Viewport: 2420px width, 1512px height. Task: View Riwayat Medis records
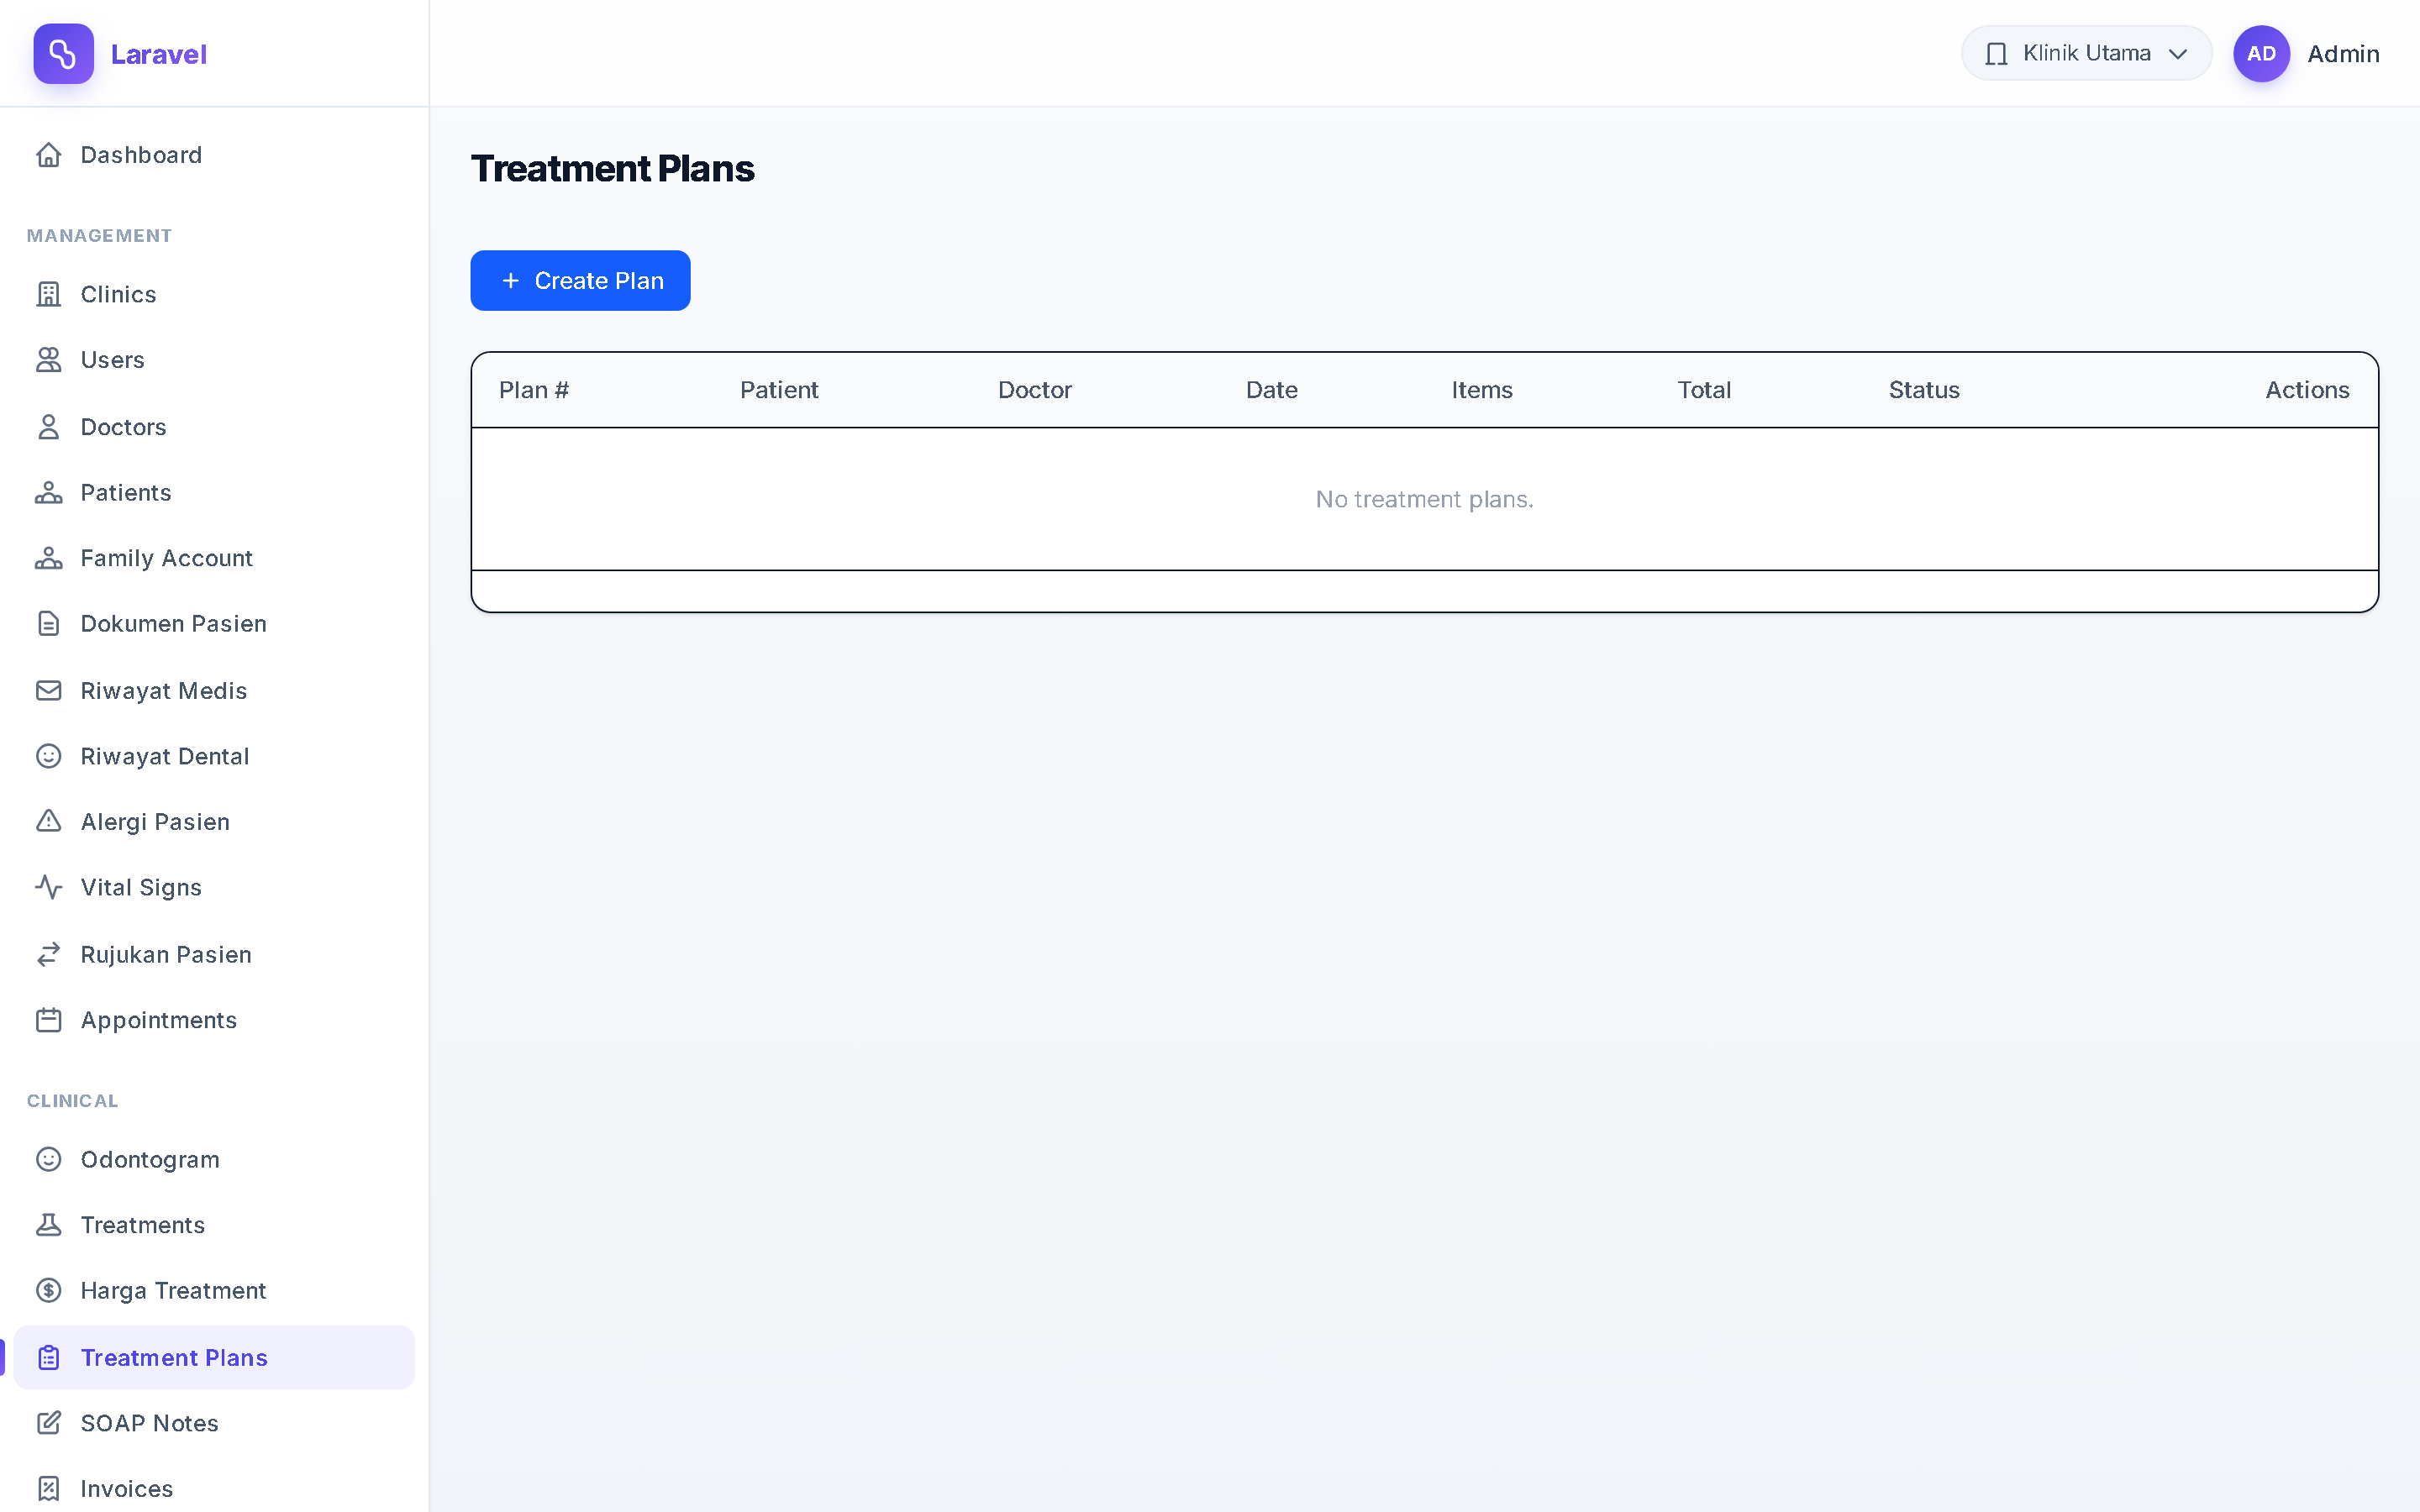click(x=214, y=691)
